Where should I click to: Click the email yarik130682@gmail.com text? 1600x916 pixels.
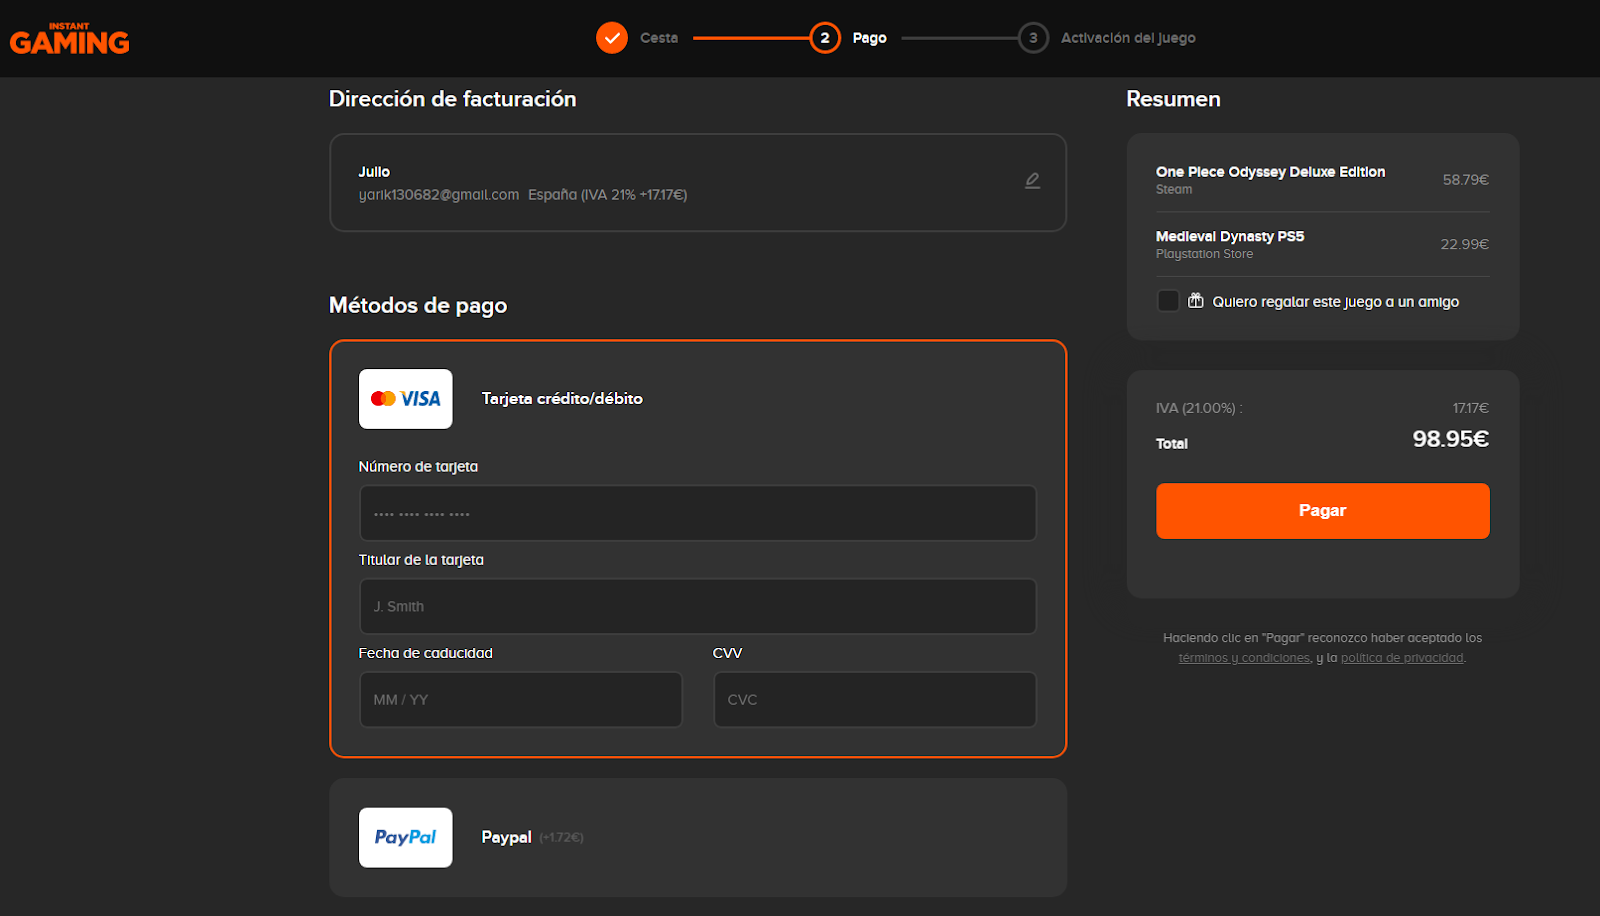(439, 195)
